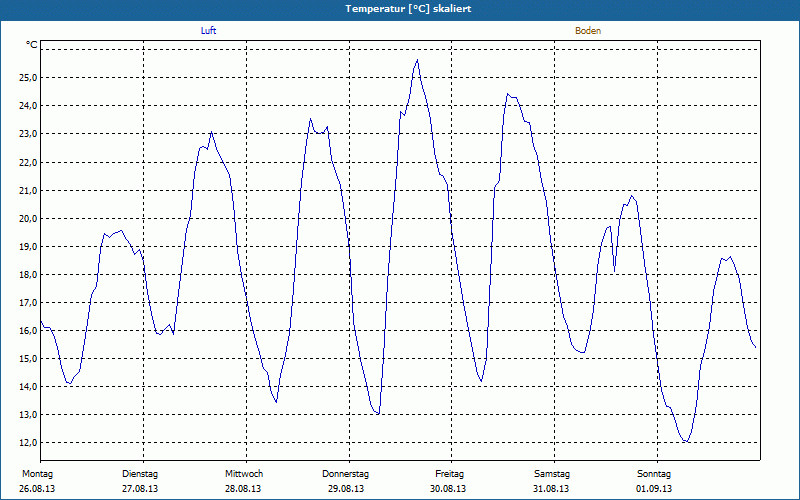Click the date 29.08.13
800x500 pixels.
point(346,489)
